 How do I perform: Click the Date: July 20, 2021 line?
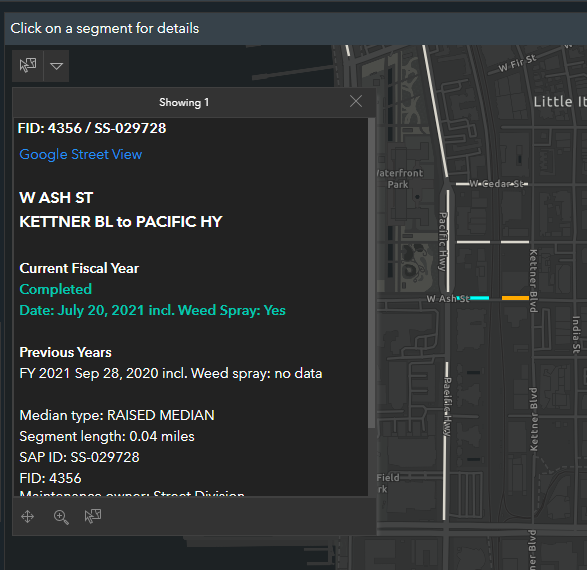pos(152,310)
